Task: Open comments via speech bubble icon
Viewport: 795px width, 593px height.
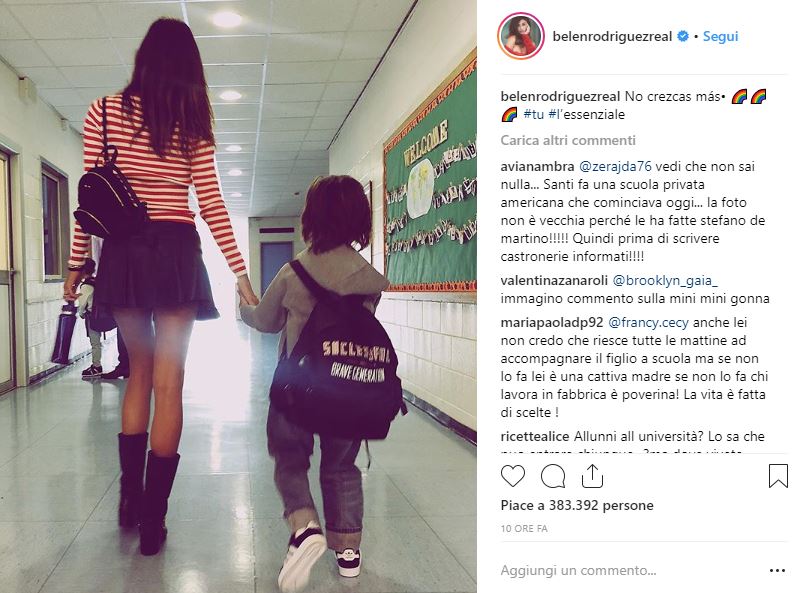Action: coord(553,476)
